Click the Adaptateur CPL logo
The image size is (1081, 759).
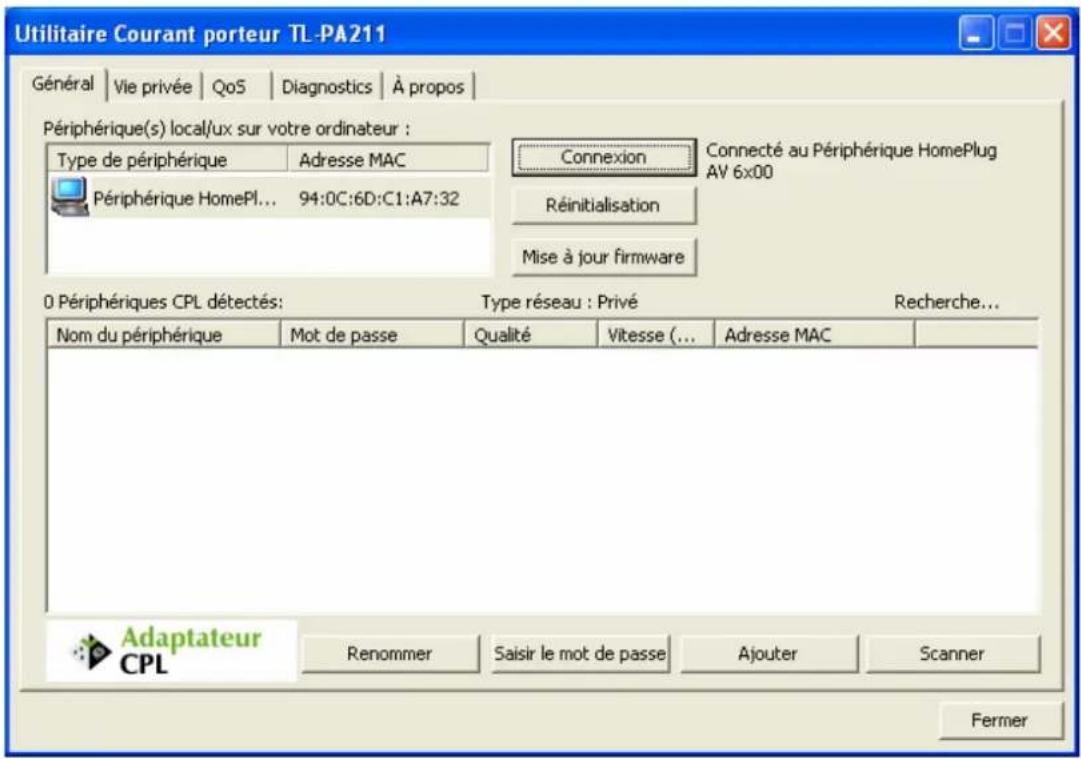[x=171, y=650]
